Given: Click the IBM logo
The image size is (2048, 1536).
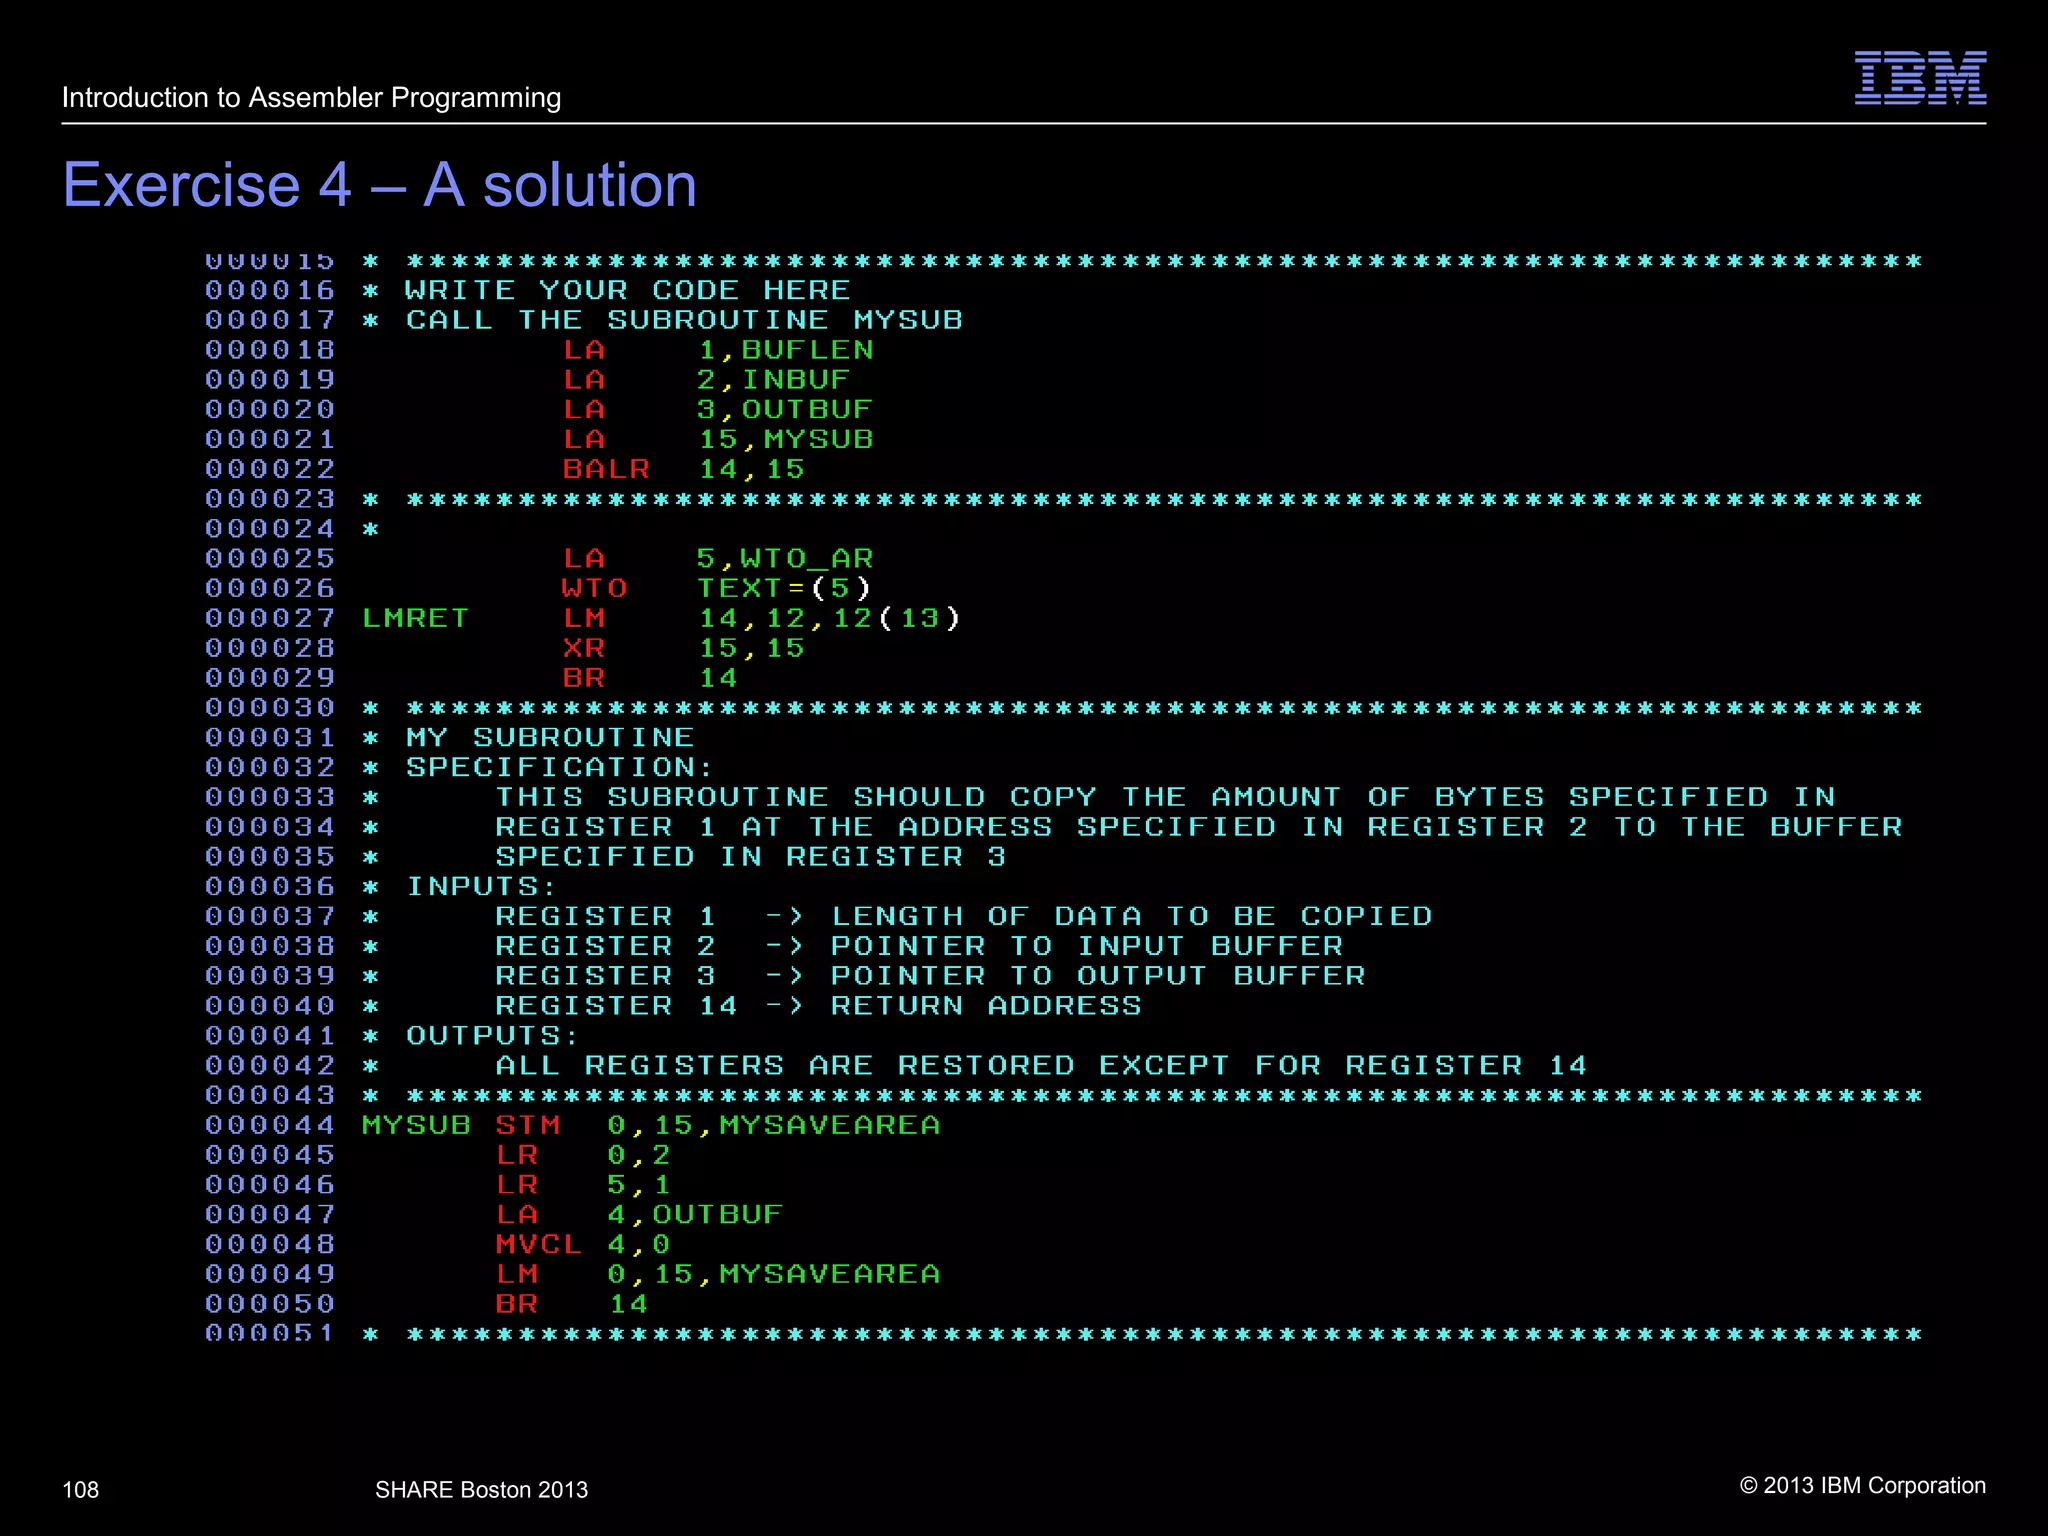Looking at the screenshot, I should tap(1920, 78).
